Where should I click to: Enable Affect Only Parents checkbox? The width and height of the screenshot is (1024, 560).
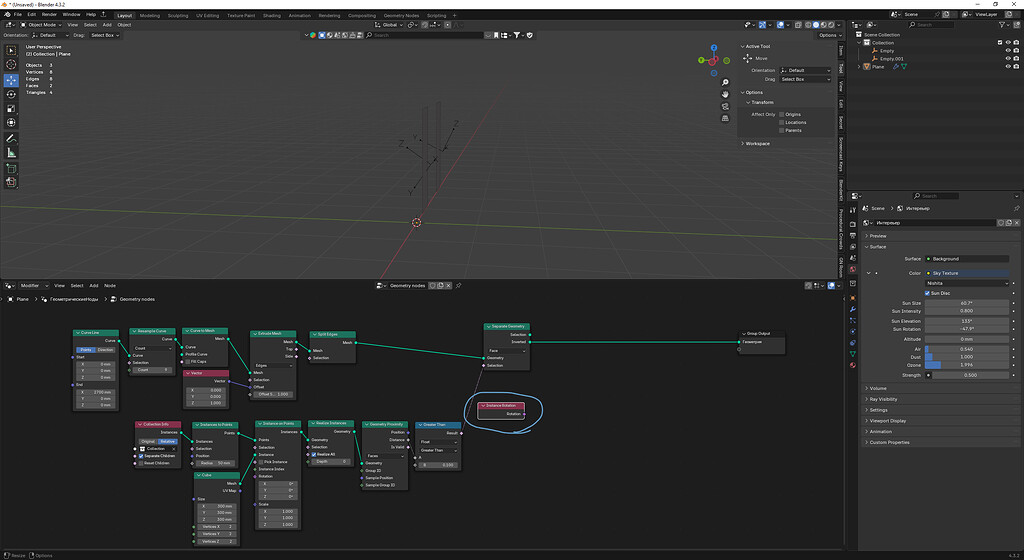click(x=782, y=131)
